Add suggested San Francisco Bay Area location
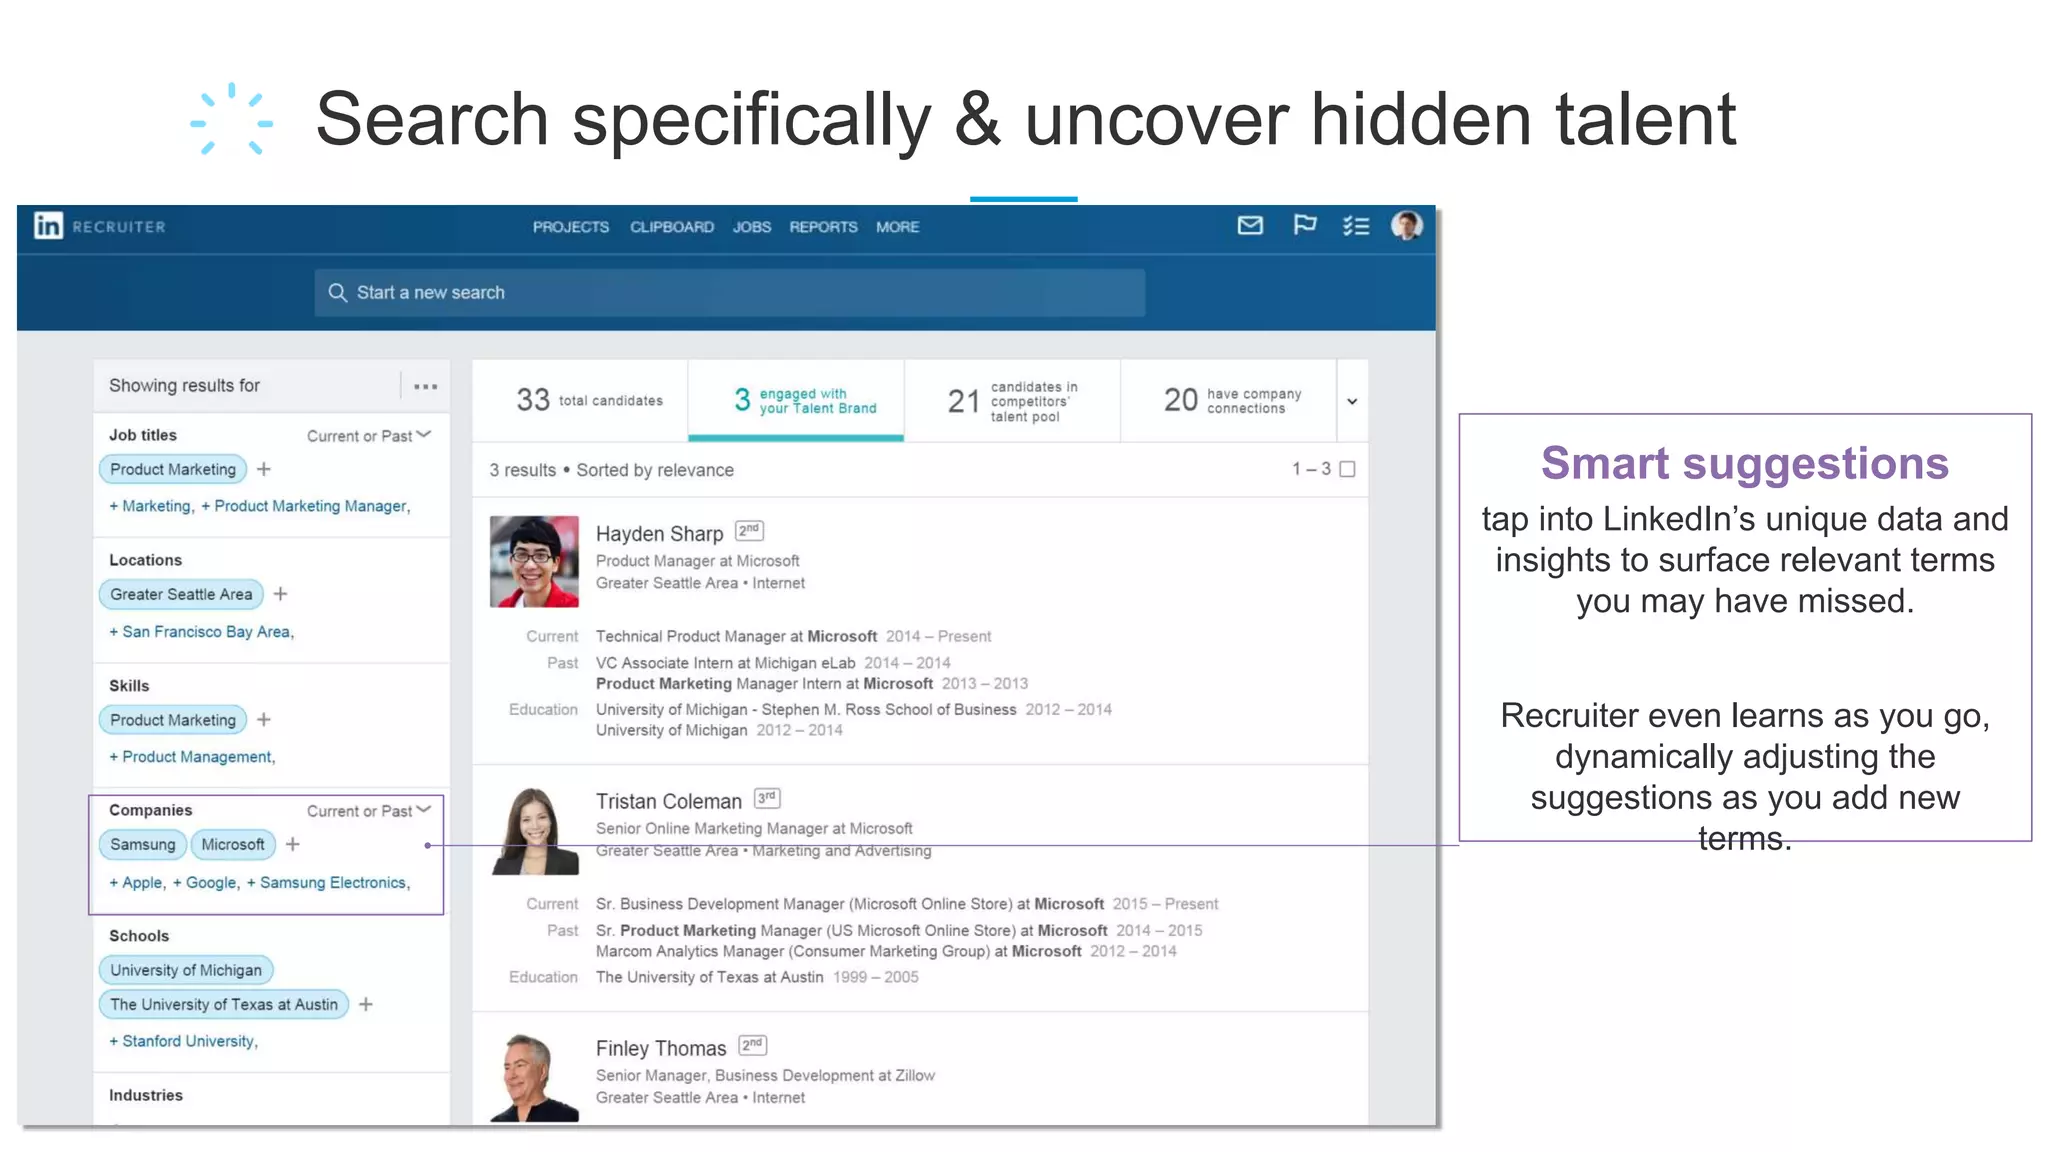This screenshot has height=1152, width=2048. 201,632
